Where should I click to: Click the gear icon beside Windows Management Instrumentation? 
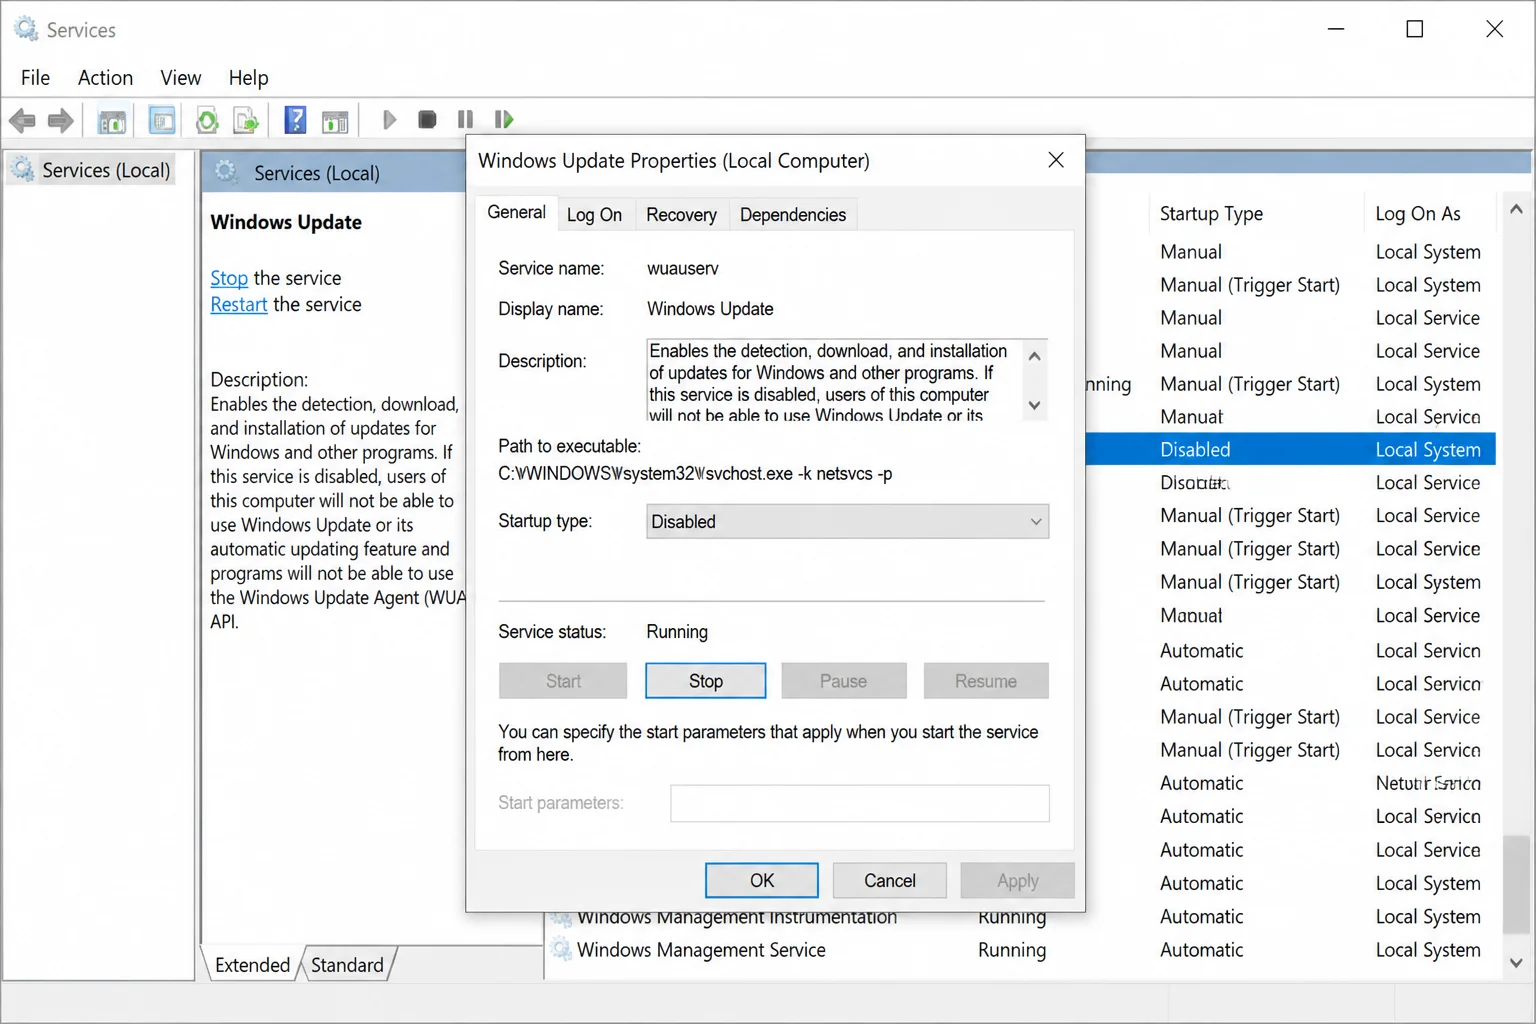click(561, 917)
